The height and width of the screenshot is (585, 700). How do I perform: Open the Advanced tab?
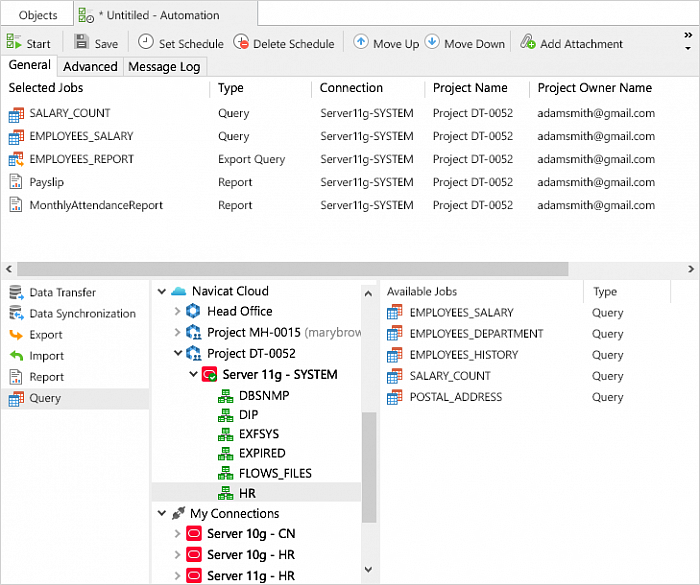[90, 67]
